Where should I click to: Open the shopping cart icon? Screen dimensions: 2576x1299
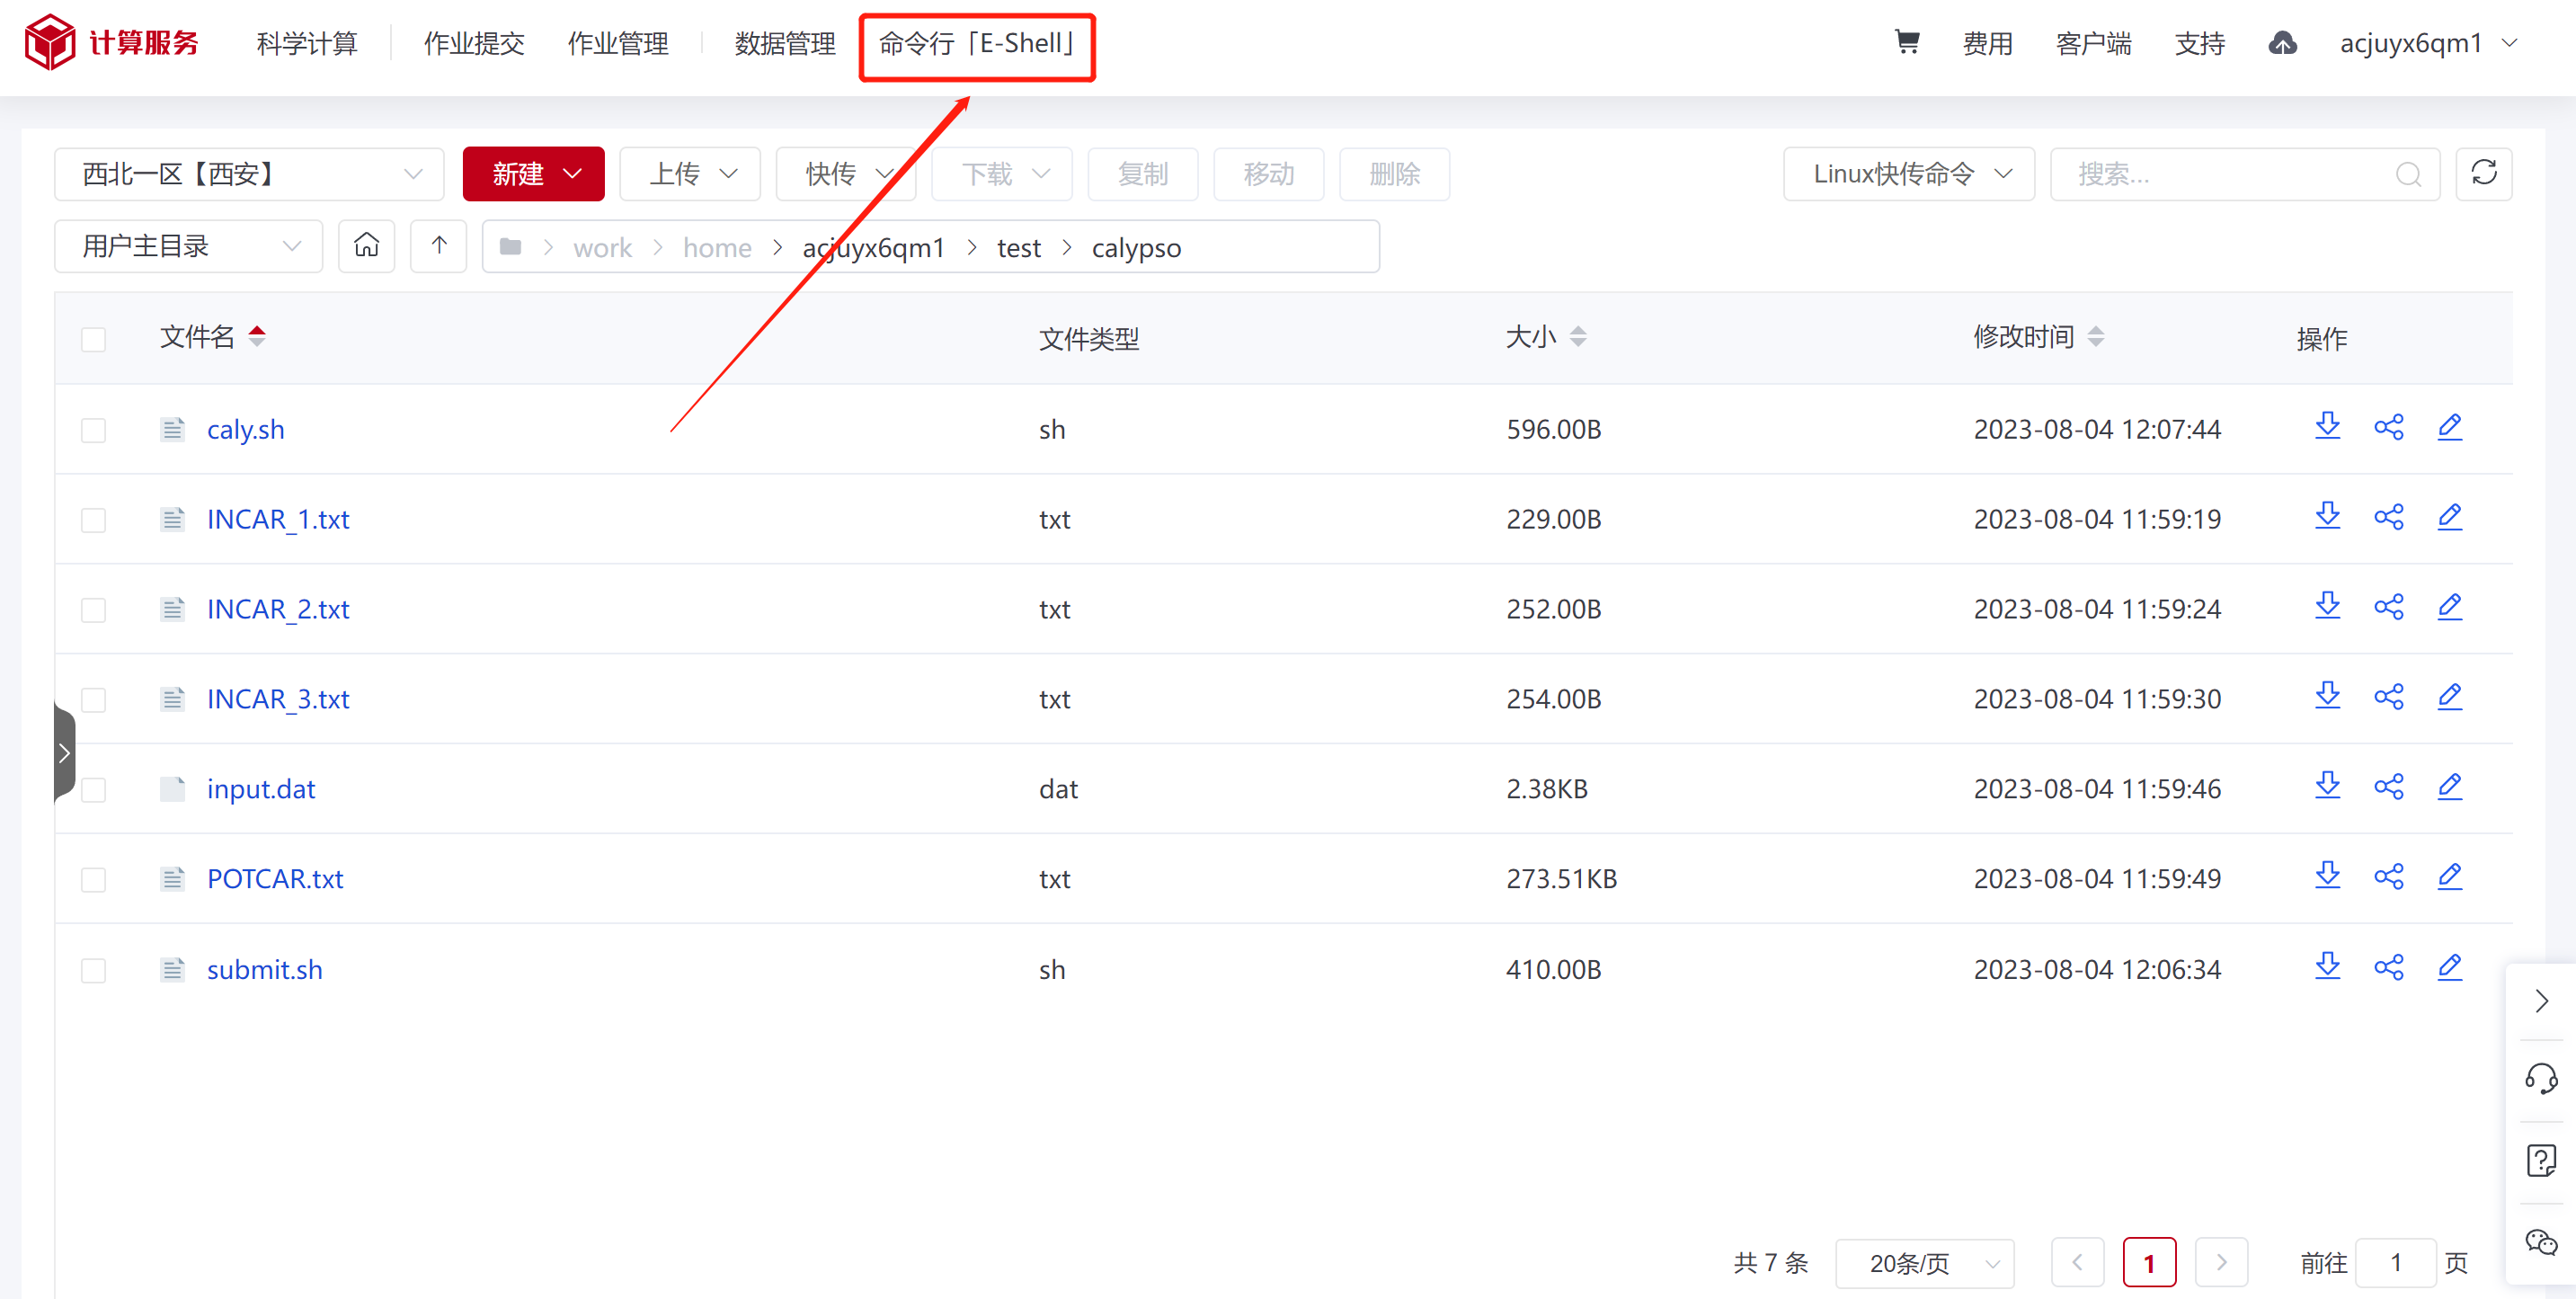click(x=1907, y=42)
